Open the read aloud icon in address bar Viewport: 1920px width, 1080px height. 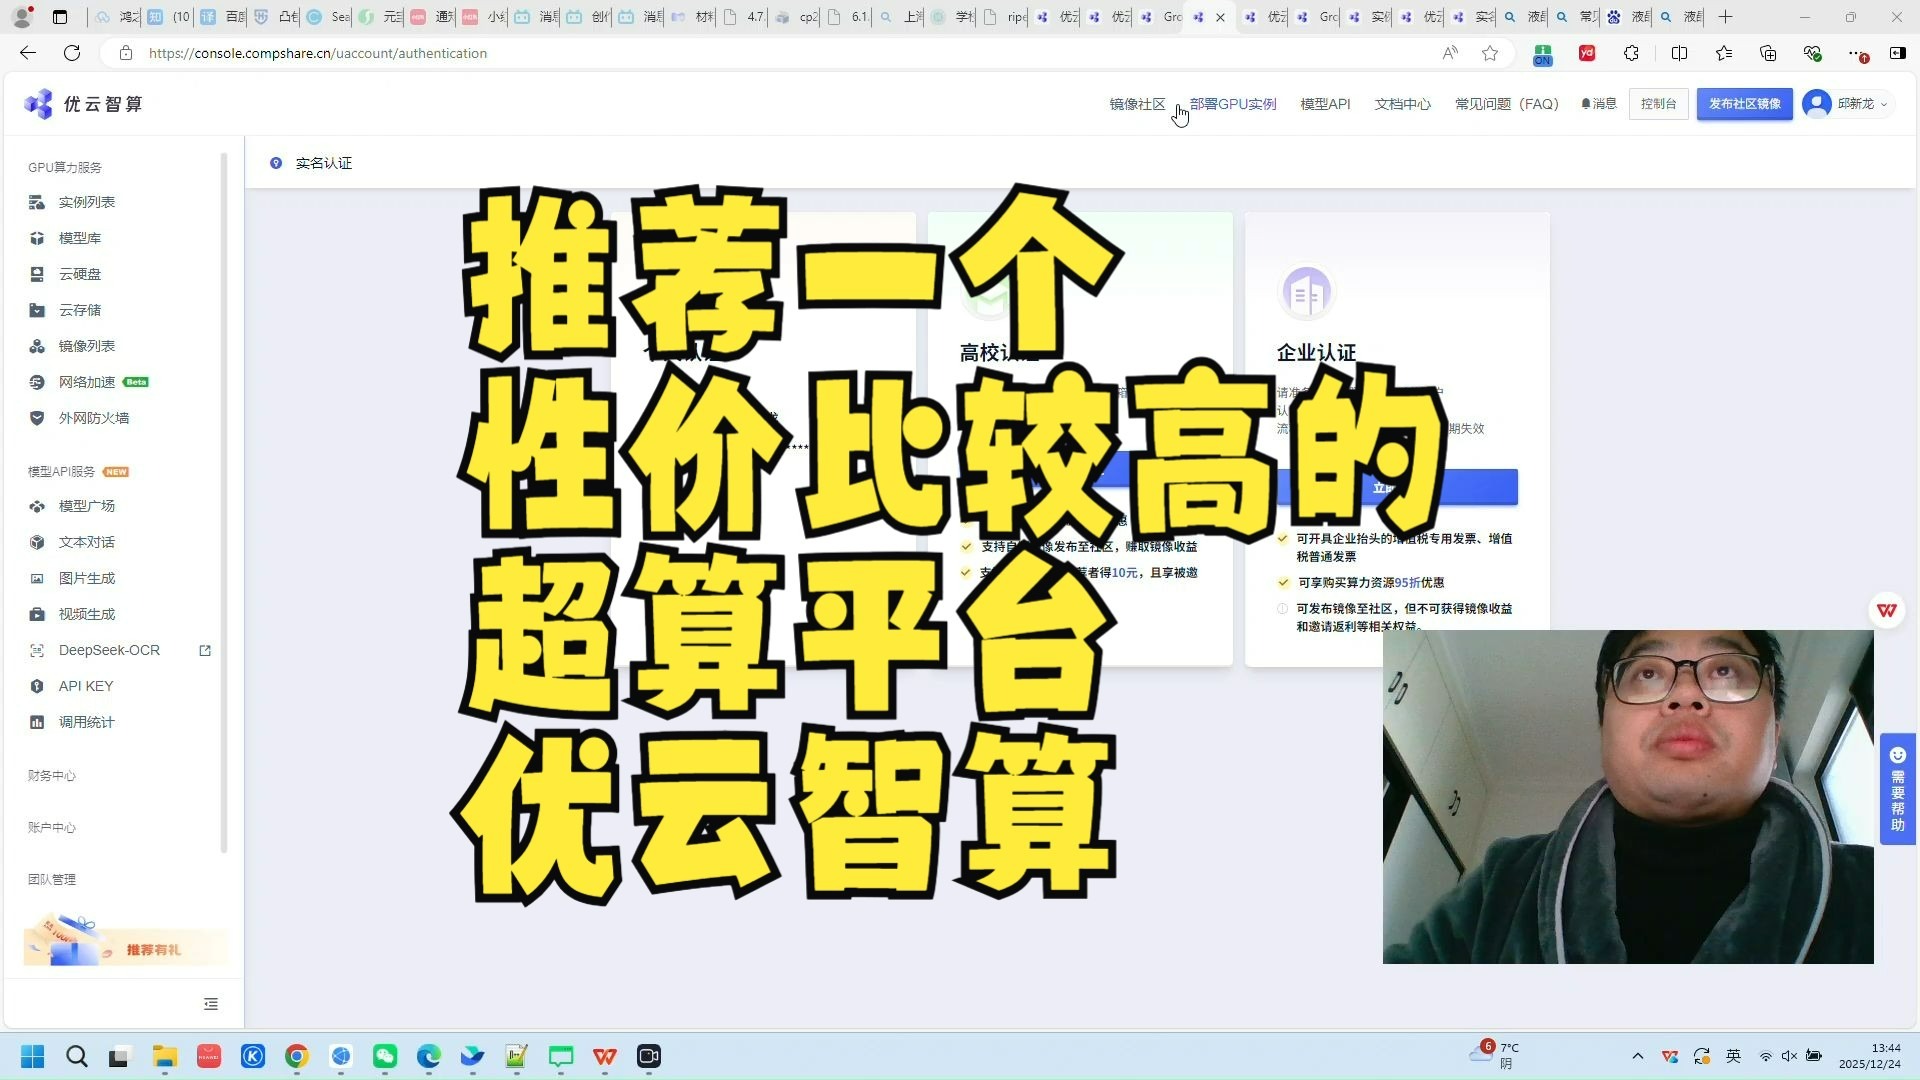1450,53
